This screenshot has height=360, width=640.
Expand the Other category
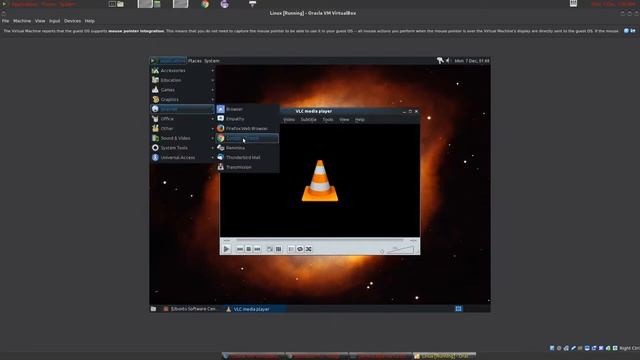182,128
